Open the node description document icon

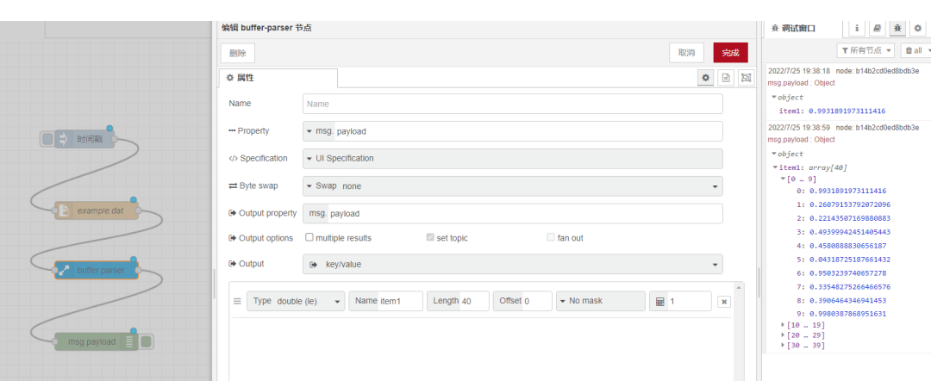pos(726,78)
